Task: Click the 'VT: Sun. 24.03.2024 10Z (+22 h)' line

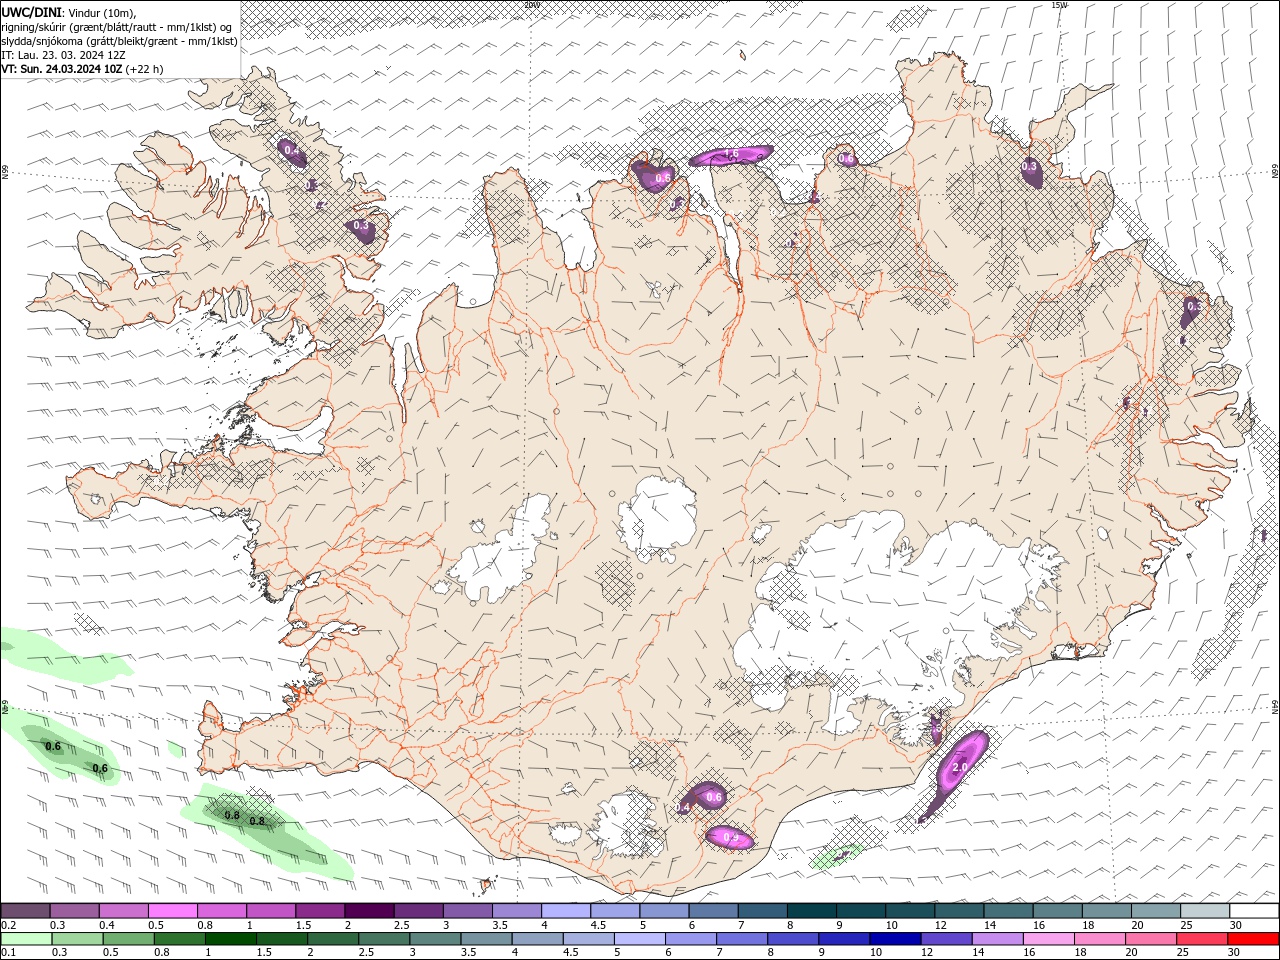Action: pyautogui.click(x=82, y=69)
